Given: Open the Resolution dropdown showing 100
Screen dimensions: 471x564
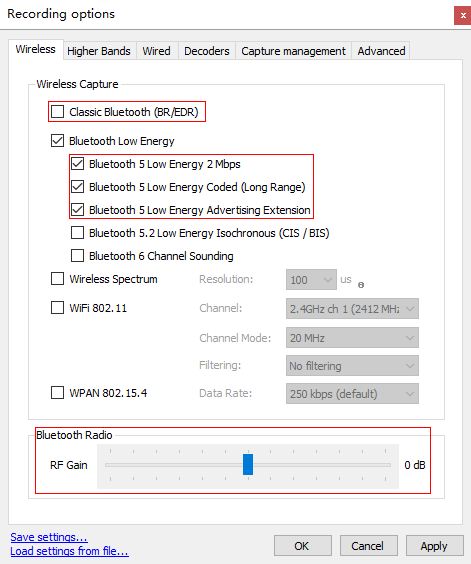Looking at the screenshot, I should click(311, 279).
